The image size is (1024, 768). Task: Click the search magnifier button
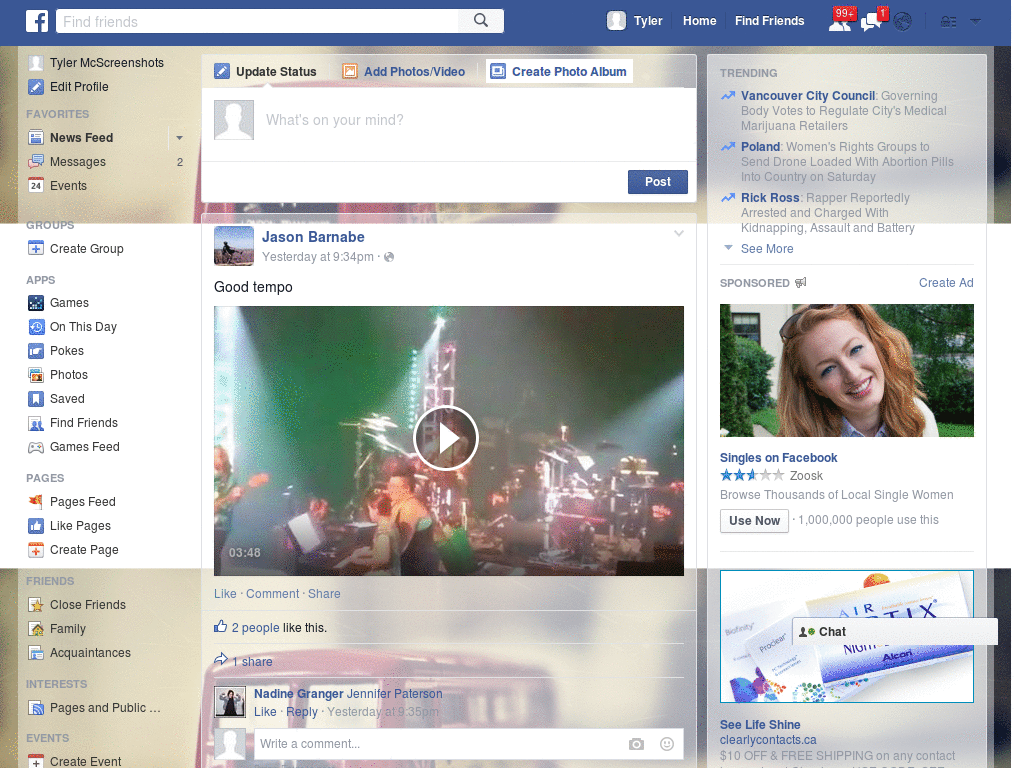(481, 21)
